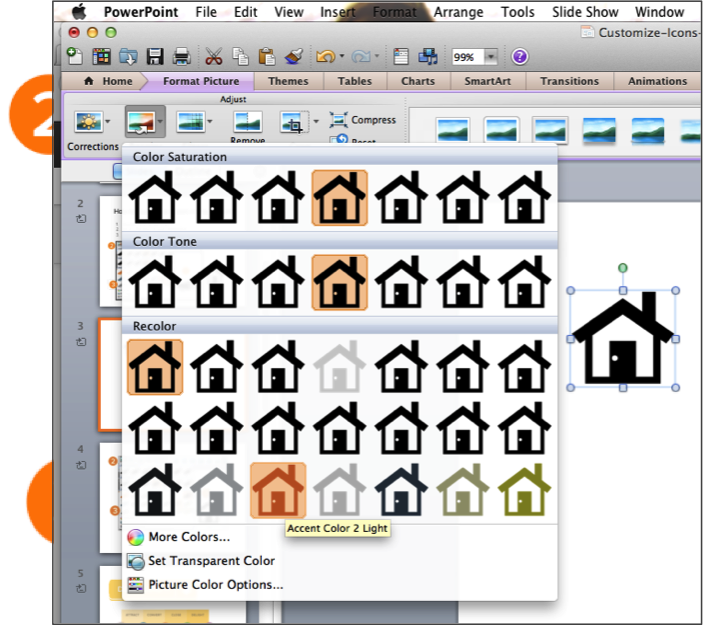Expand the Recolor dropdown arrow
Screen dimensions: 703x626
pyautogui.click(x=161, y=122)
